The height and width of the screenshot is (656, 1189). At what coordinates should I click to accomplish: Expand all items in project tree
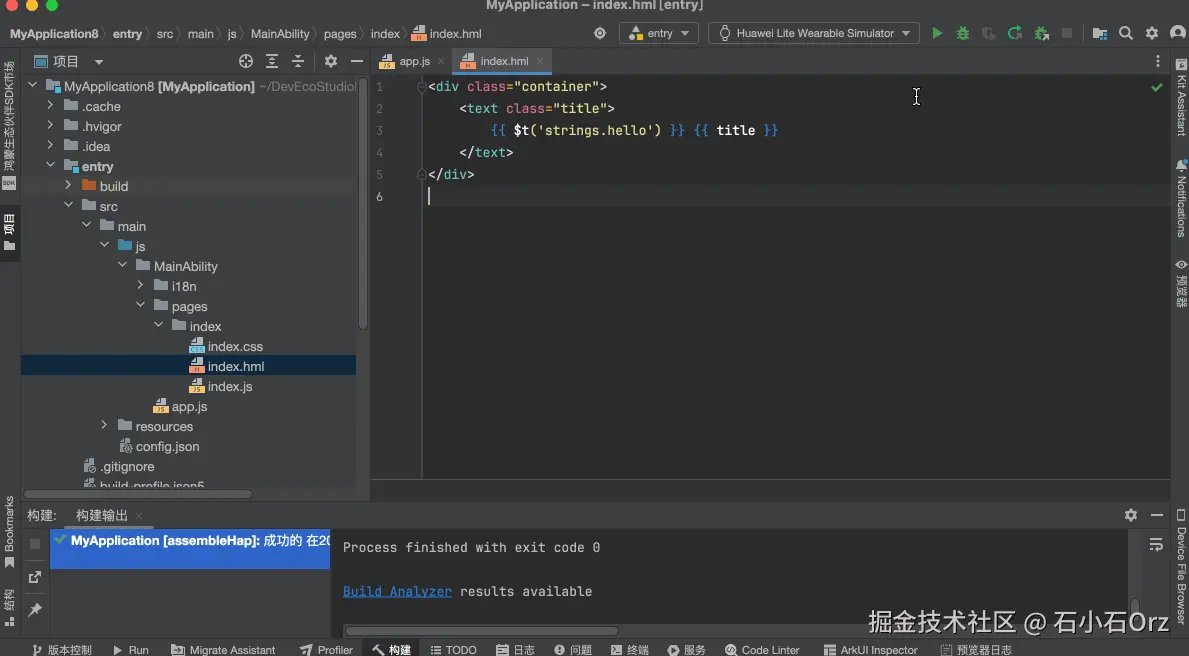point(272,61)
